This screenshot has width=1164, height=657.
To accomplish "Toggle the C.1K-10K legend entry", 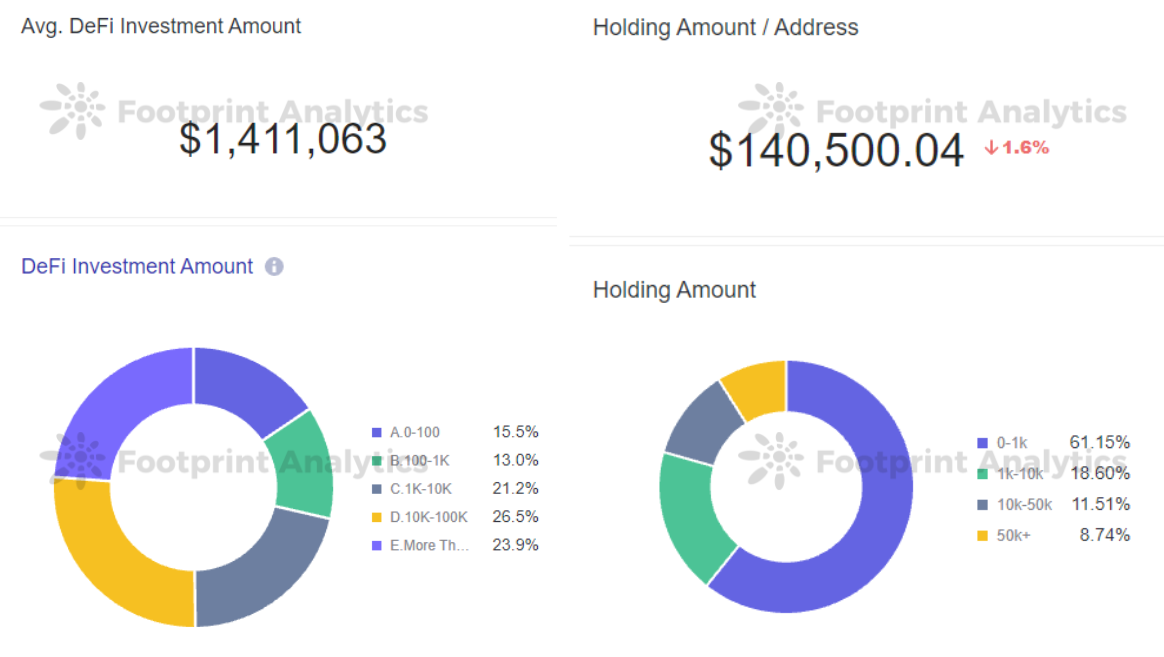I will pos(421,488).
